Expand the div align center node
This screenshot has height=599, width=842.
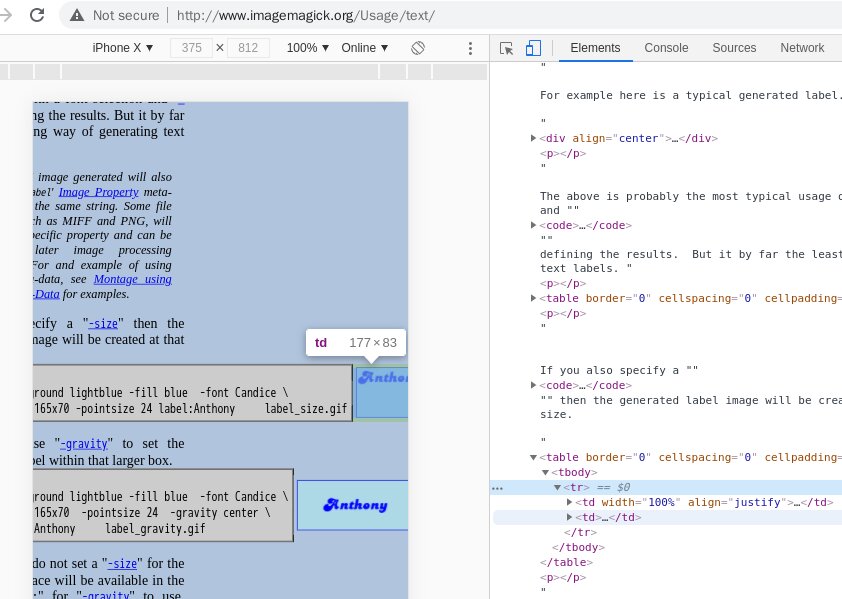click(533, 138)
